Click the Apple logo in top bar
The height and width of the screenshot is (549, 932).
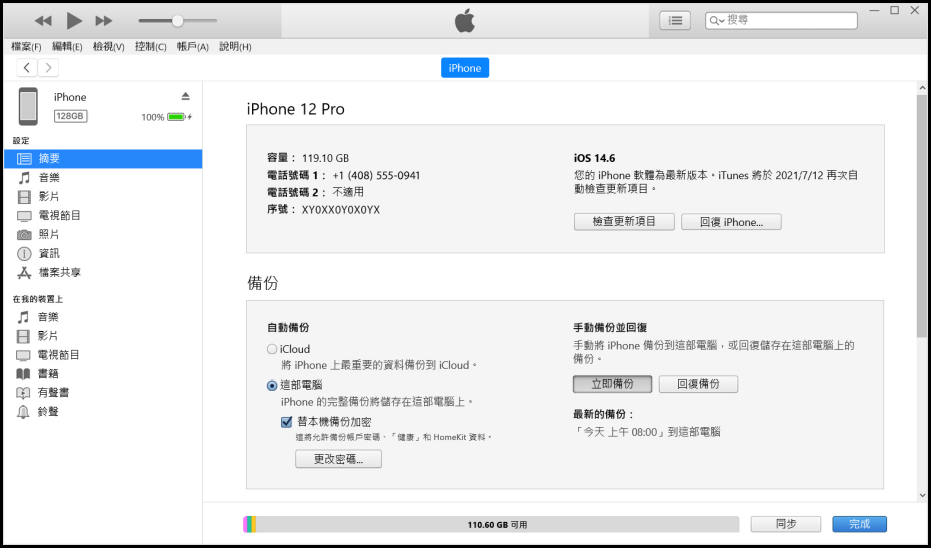pos(465,20)
